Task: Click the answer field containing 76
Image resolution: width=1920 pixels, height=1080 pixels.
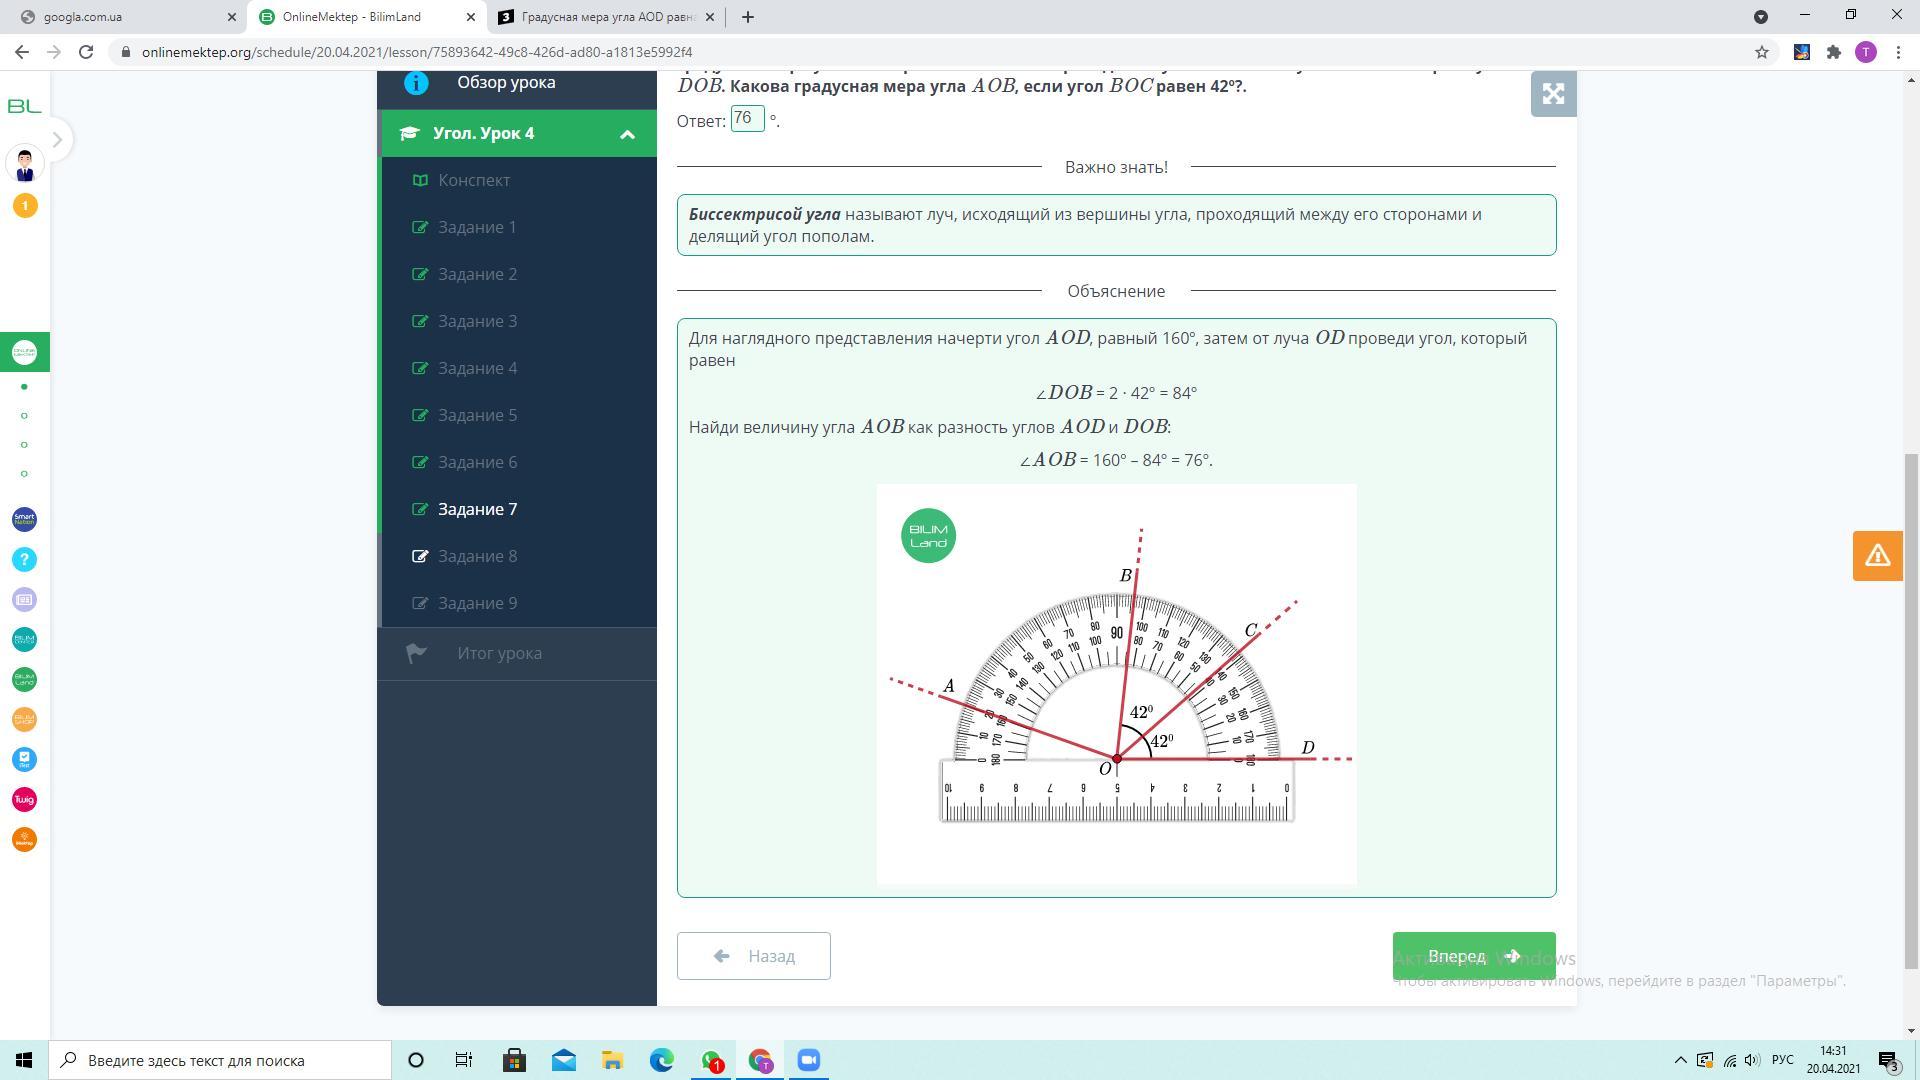Action: point(747,119)
